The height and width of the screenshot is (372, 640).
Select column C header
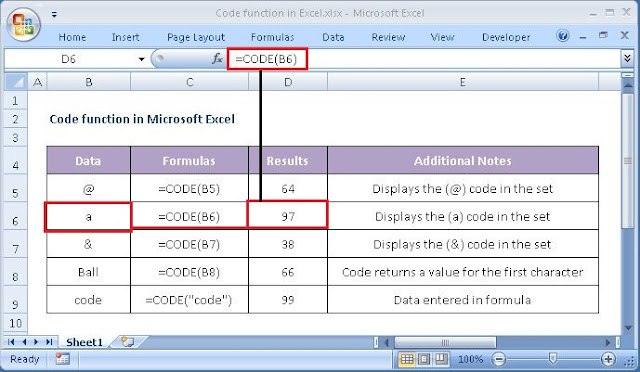coord(189,82)
